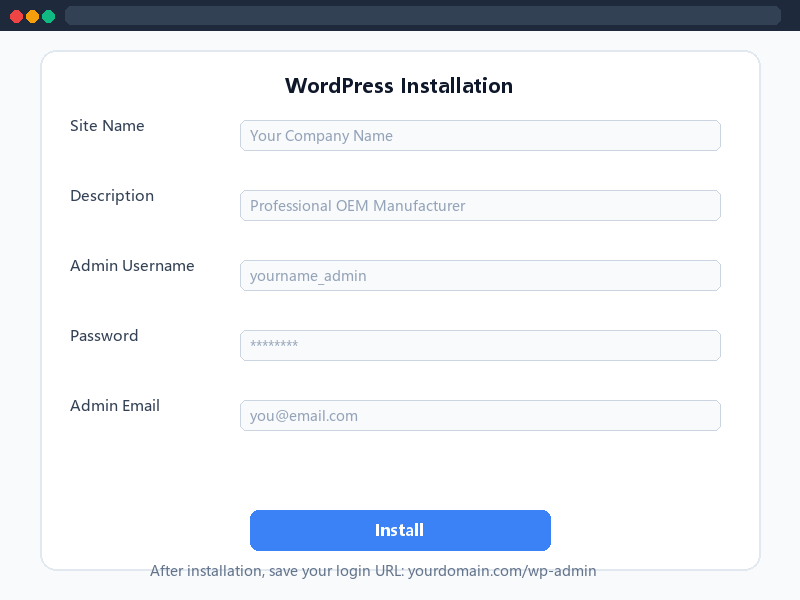
Task: Focus the browser address bar
Action: pos(422,15)
